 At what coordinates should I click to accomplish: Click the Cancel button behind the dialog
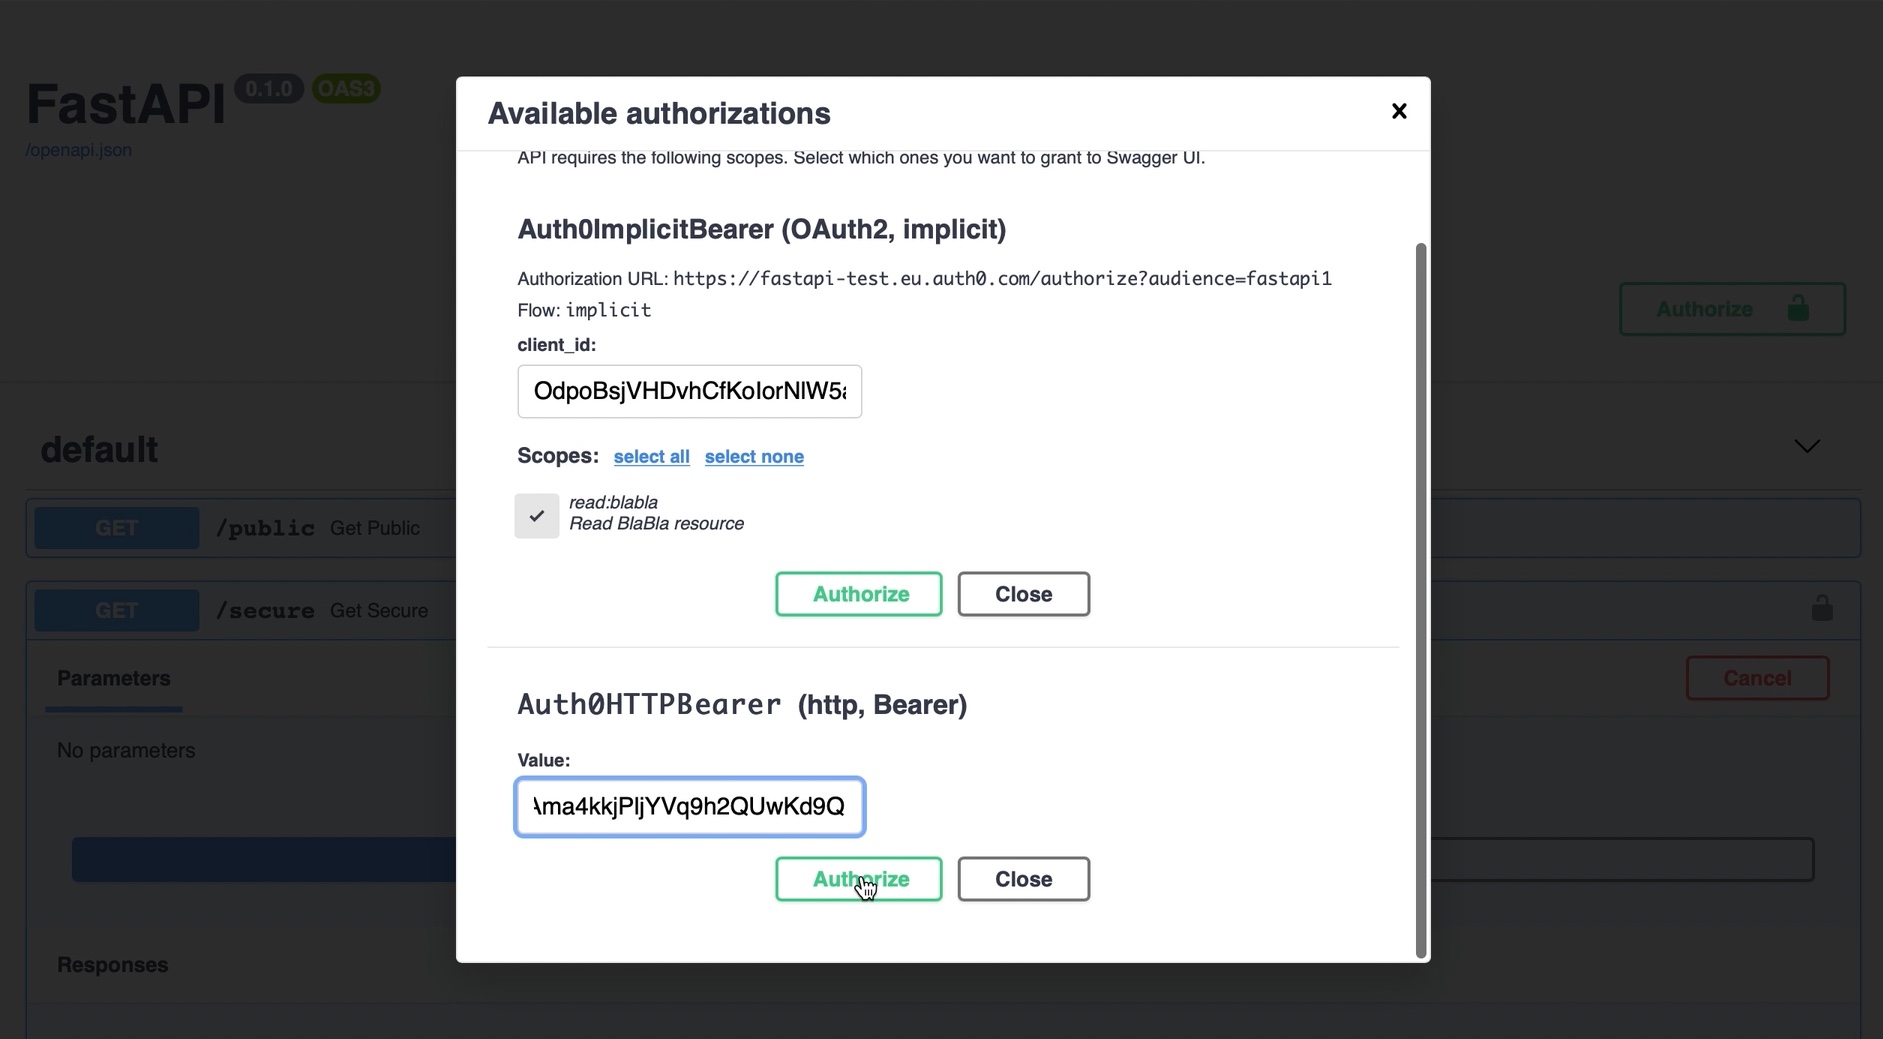click(x=1758, y=678)
